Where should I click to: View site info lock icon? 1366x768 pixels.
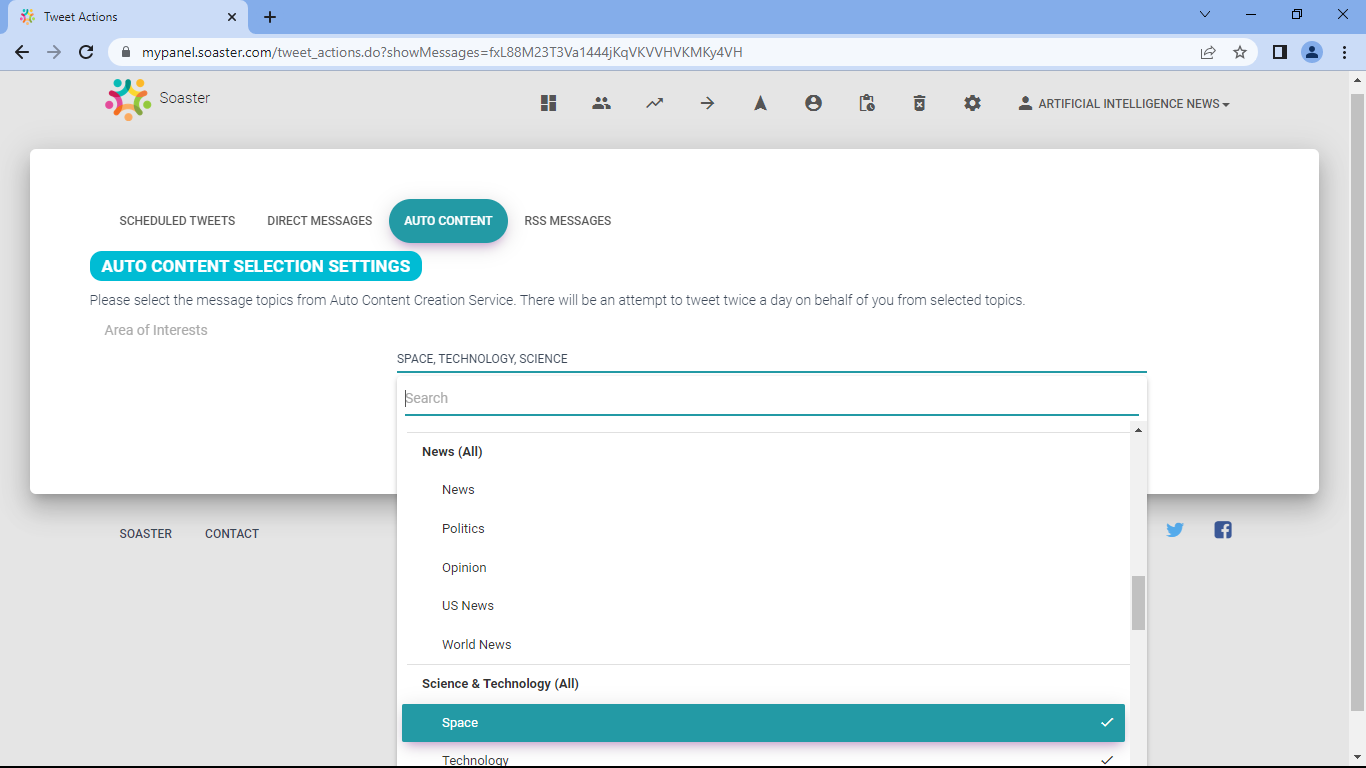pyautogui.click(x=126, y=52)
